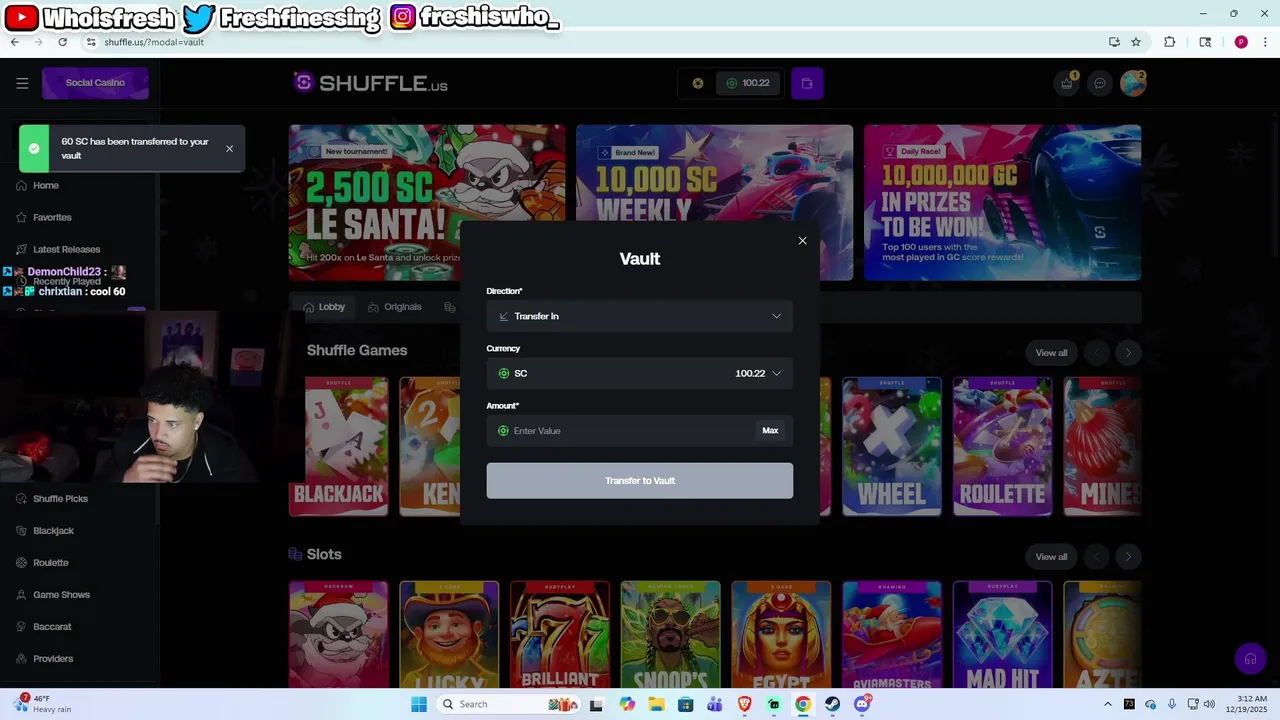1280x720 pixels.
Task: Click the Social Casino button
Action: click(95, 83)
